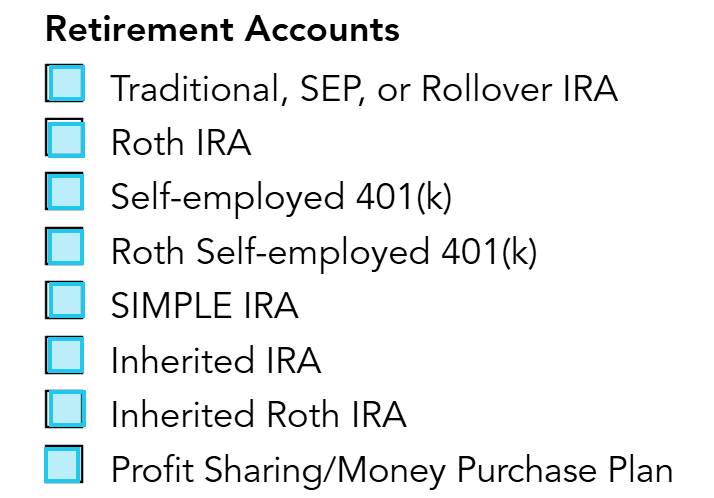Tick the Roth IRA checkbox

click(x=65, y=138)
